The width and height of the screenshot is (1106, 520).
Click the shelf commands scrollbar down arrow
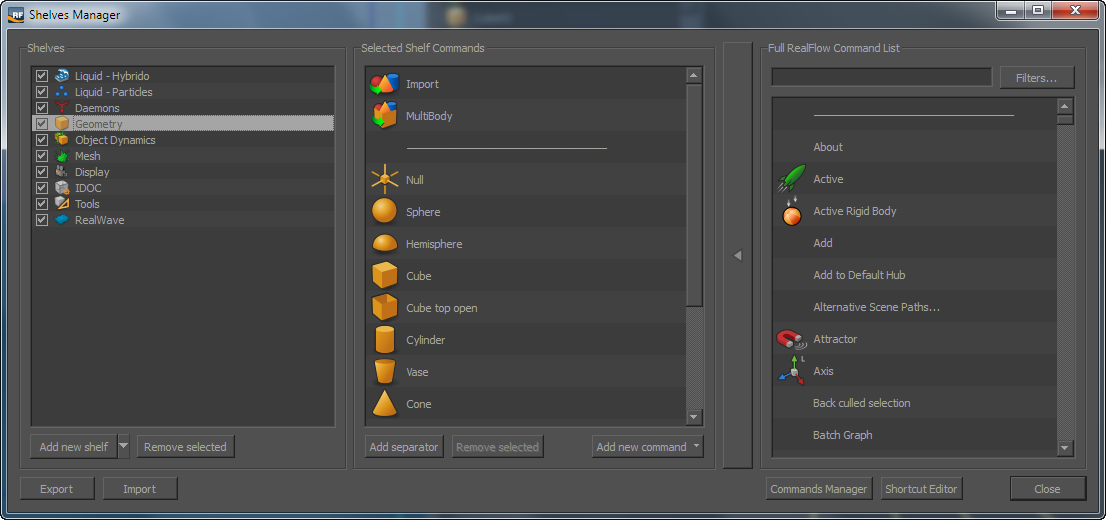tap(694, 417)
